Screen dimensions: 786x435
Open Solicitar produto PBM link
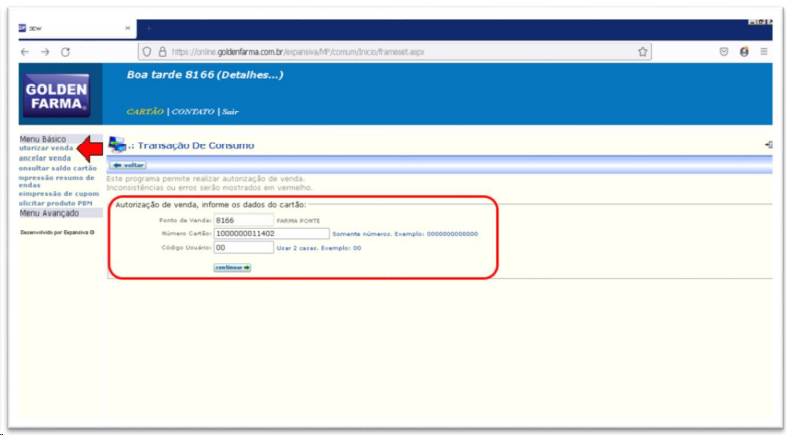click(x=56, y=203)
